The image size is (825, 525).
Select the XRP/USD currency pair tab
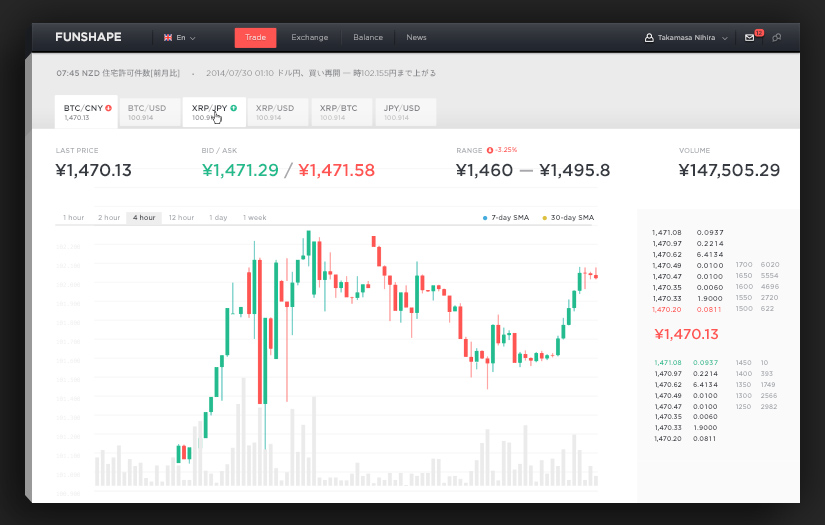click(x=278, y=112)
